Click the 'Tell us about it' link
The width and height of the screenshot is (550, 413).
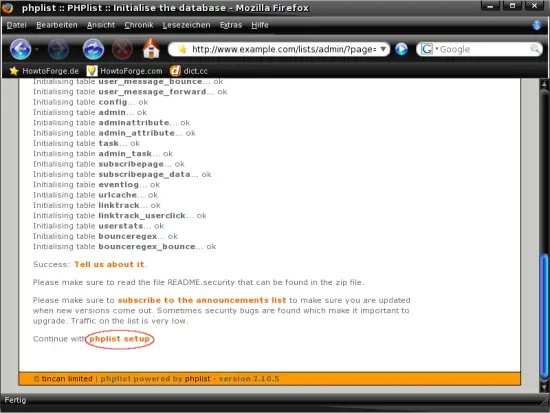pos(109,264)
